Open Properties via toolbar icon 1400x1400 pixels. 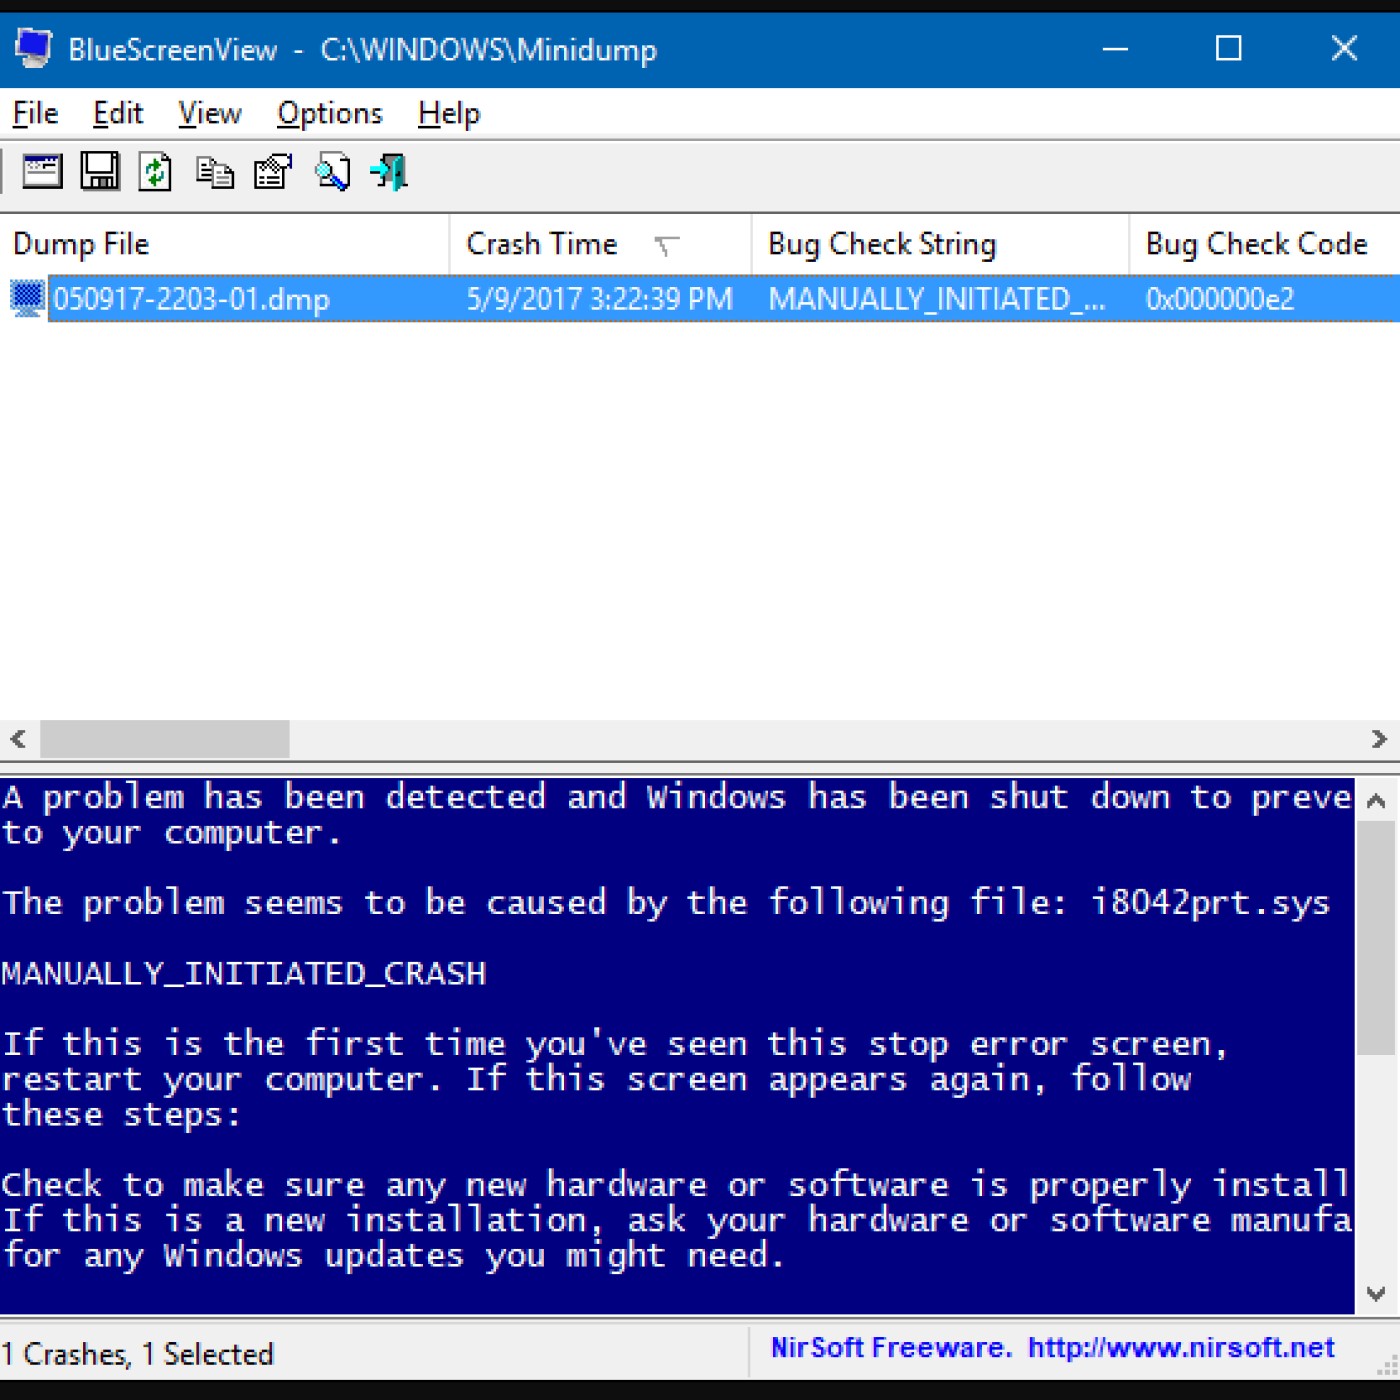pos(273,172)
